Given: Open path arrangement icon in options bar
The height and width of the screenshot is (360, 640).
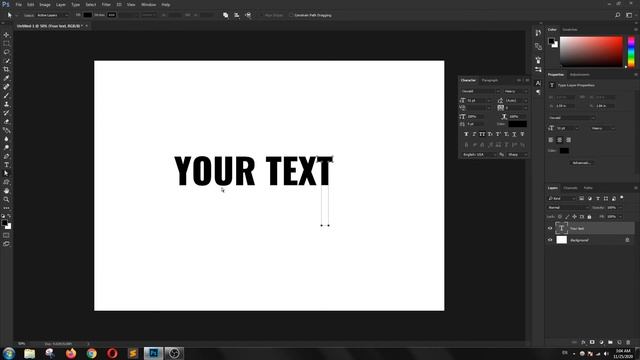Looking at the screenshot, I should (x=248, y=15).
